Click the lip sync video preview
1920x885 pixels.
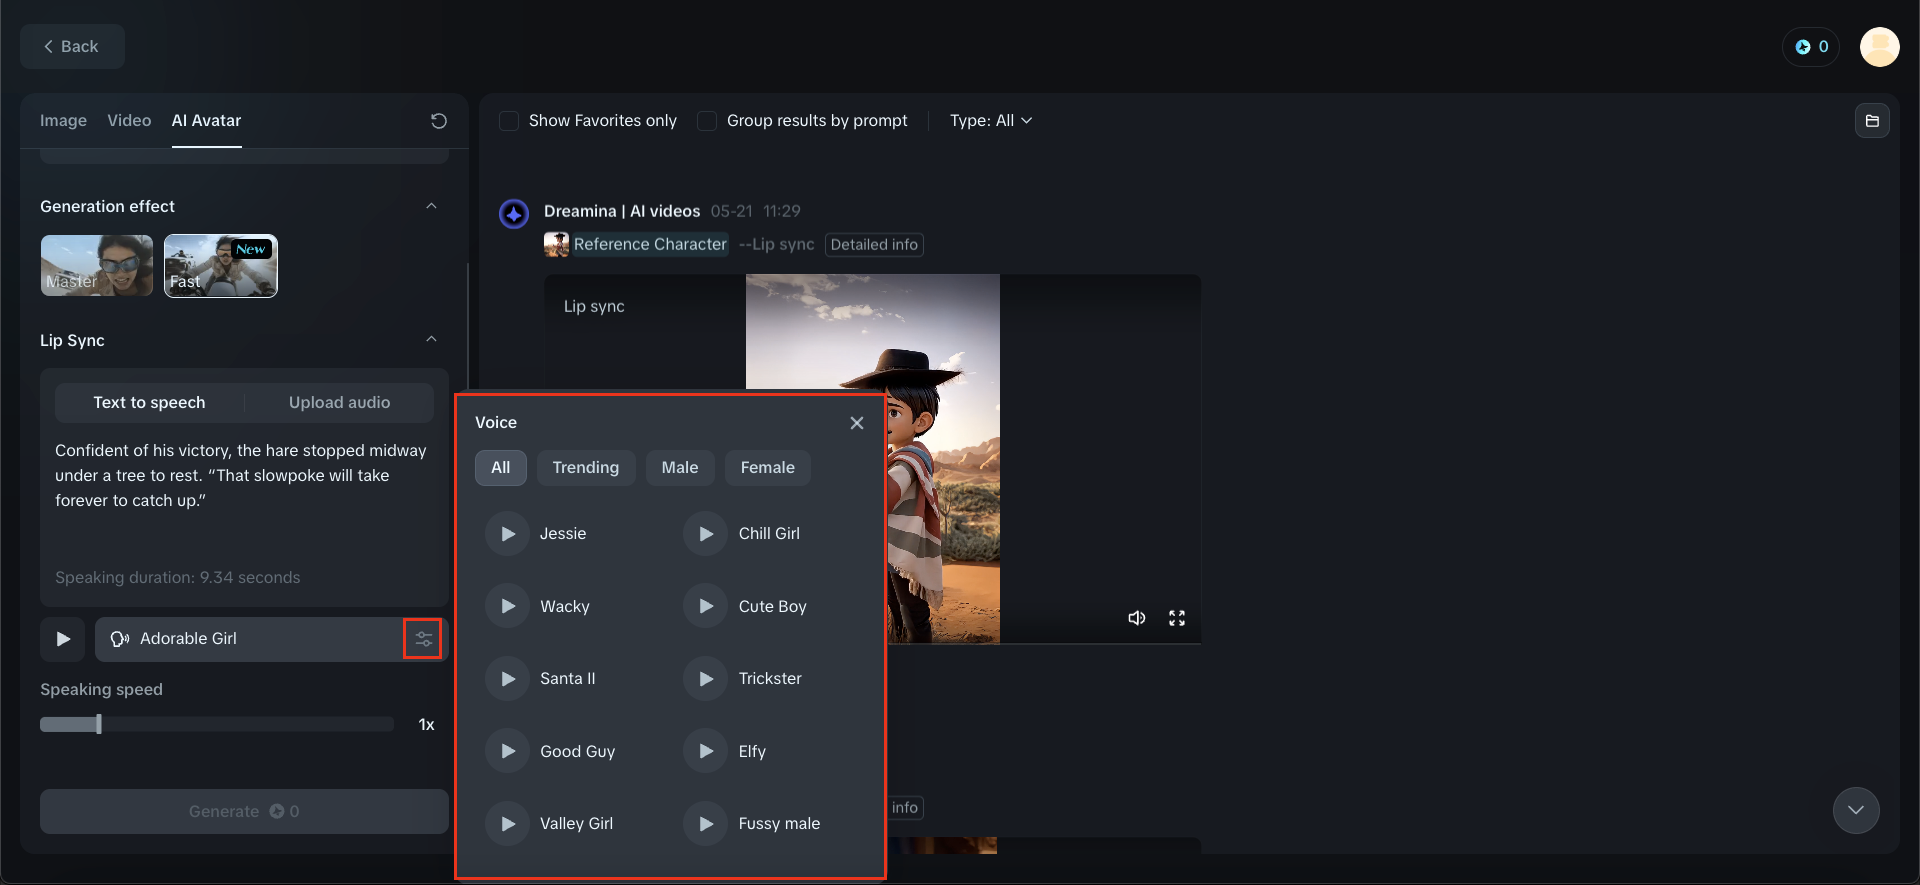click(x=873, y=459)
